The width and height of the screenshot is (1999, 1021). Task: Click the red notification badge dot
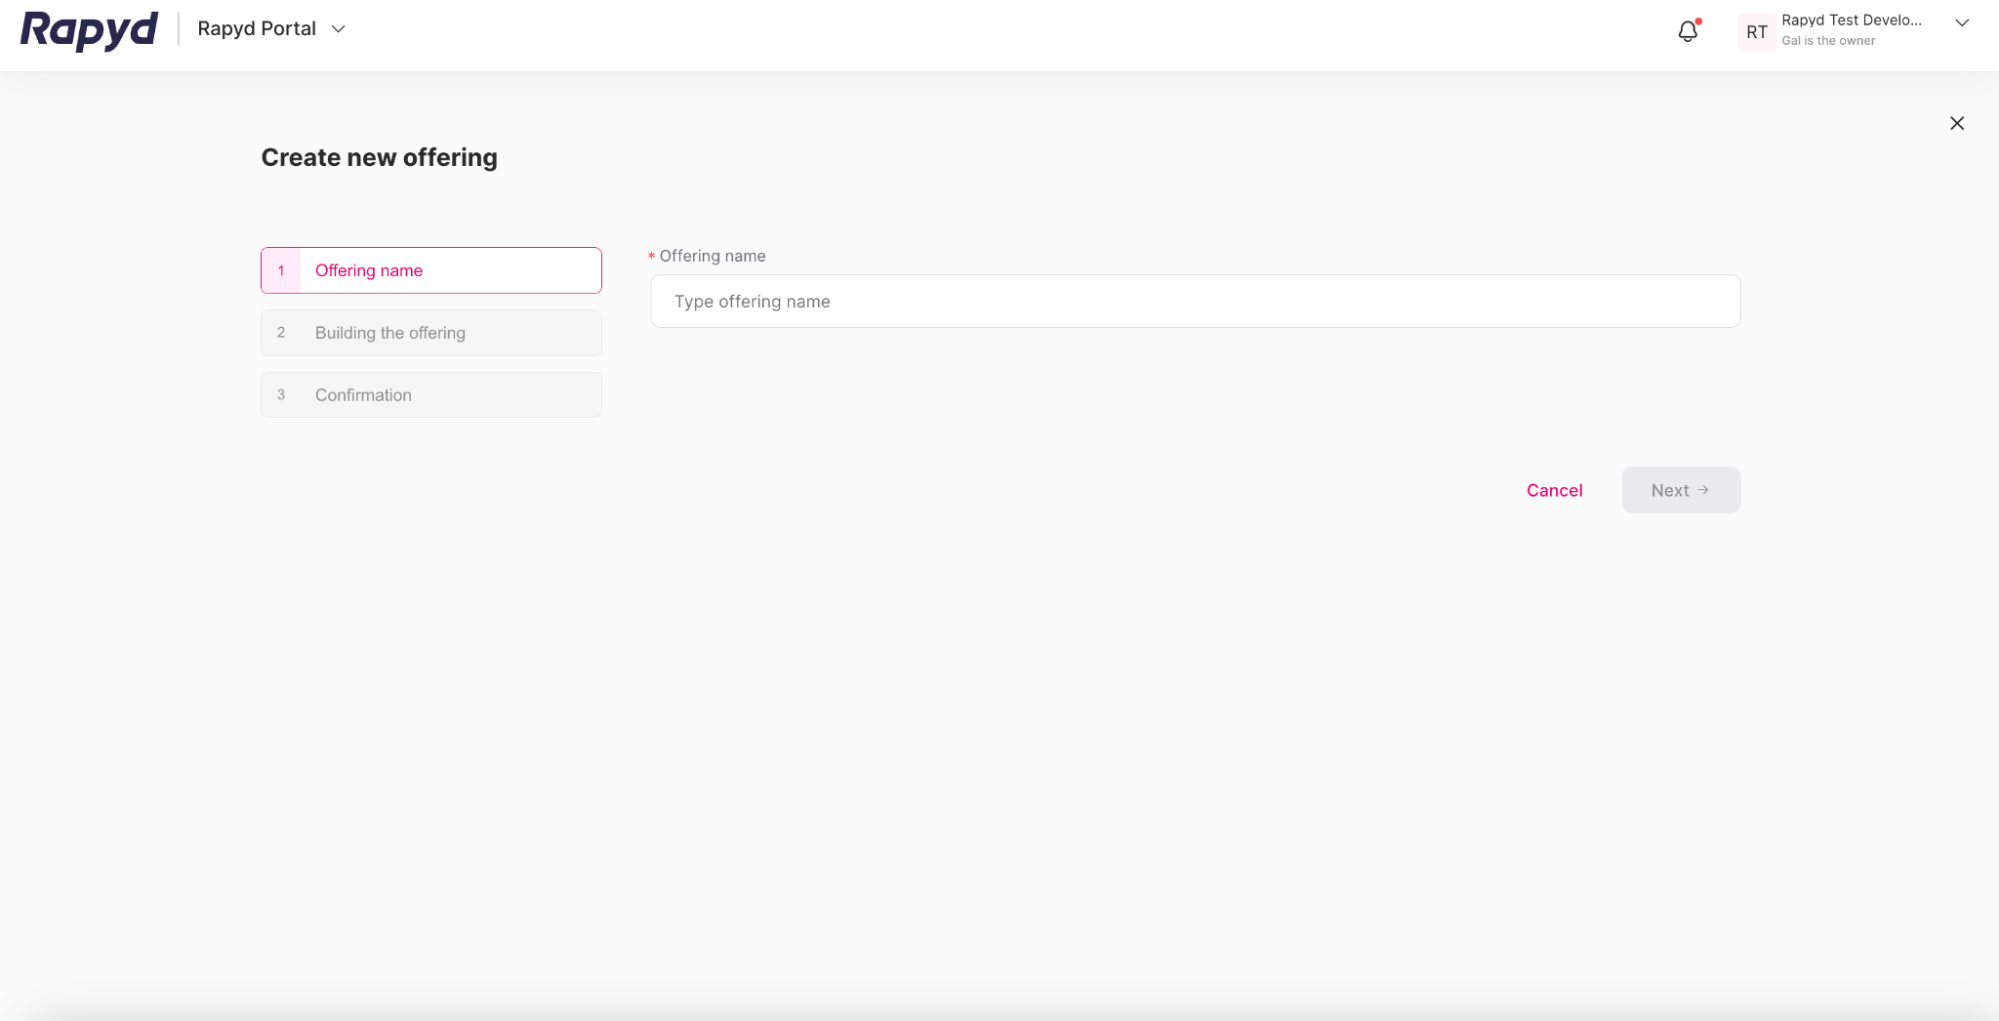(1697, 20)
